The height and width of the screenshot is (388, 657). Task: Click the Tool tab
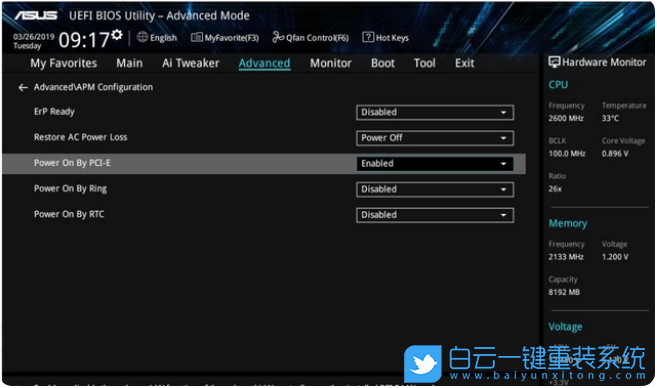click(x=424, y=63)
